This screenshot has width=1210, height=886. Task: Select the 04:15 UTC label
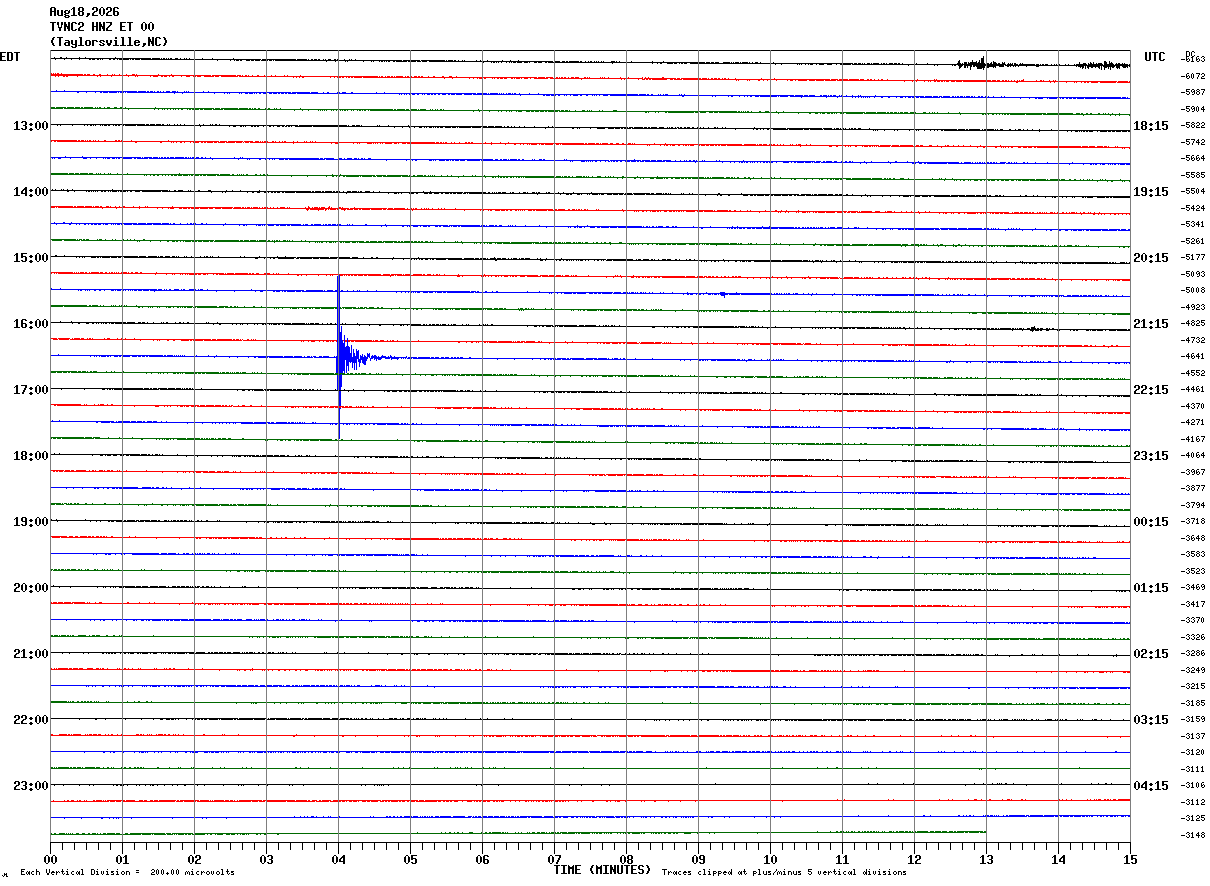point(1151,785)
